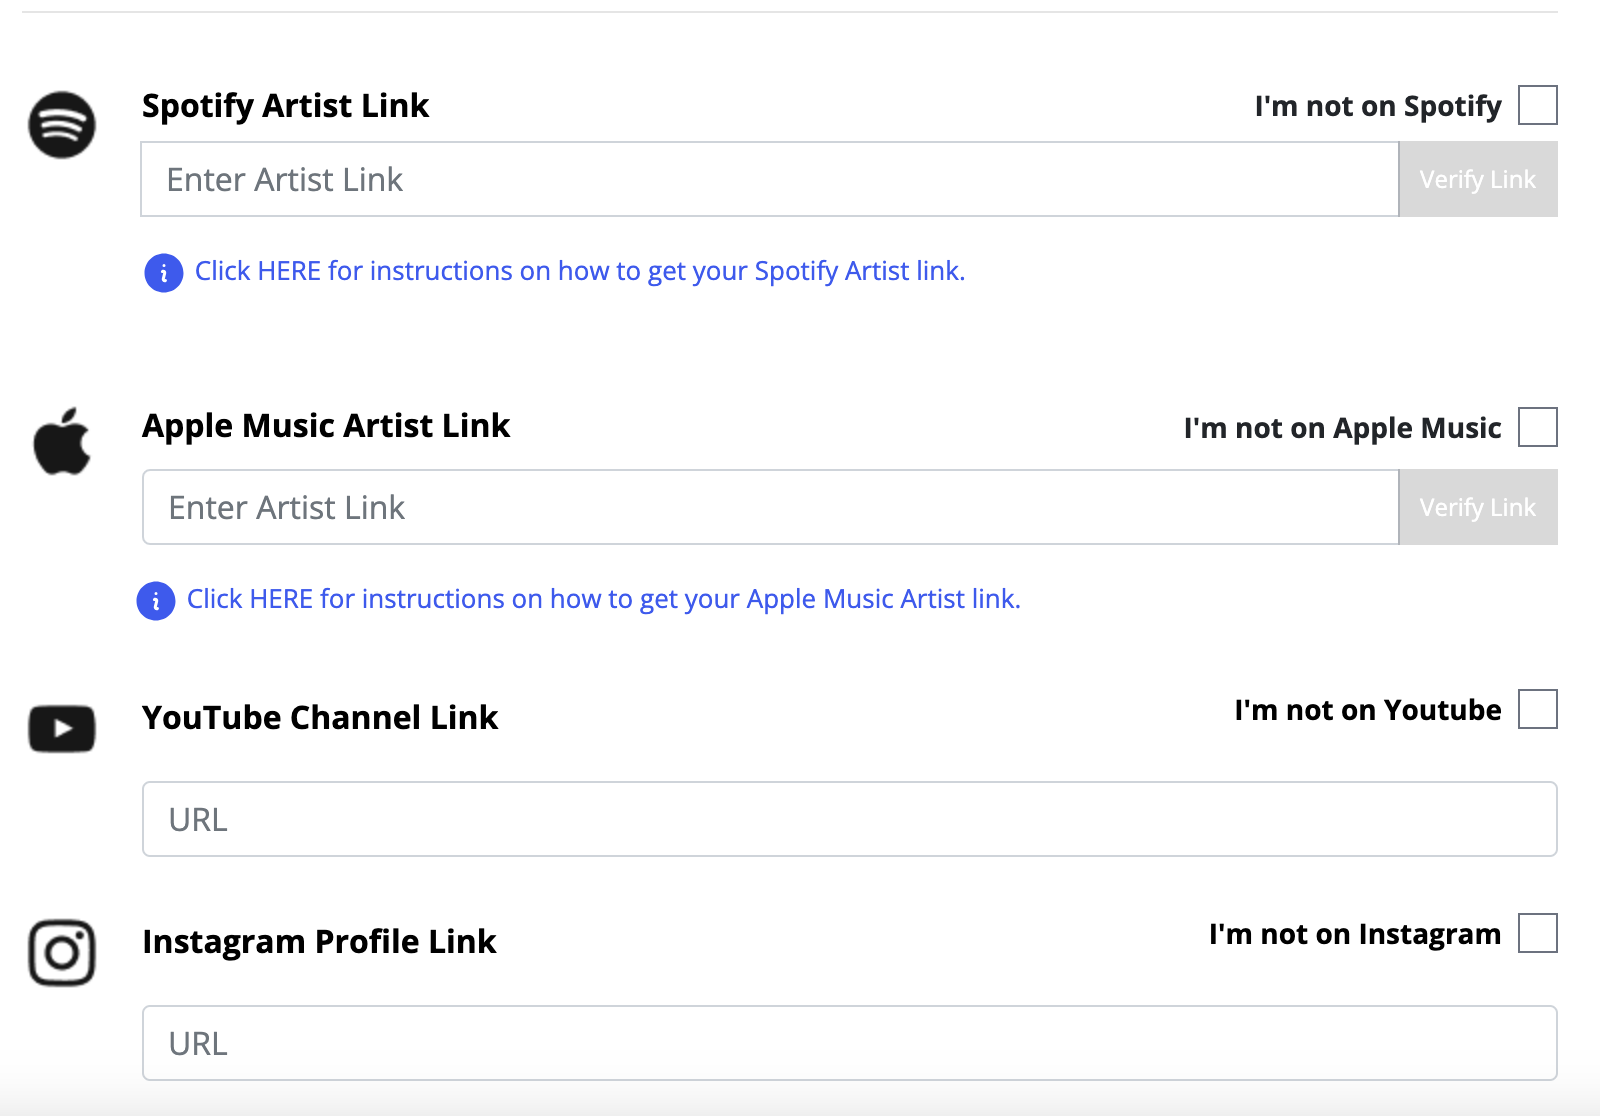Focus the Apple Music Enter Artist Link field
This screenshot has width=1600, height=1116.
pos(771,507)
